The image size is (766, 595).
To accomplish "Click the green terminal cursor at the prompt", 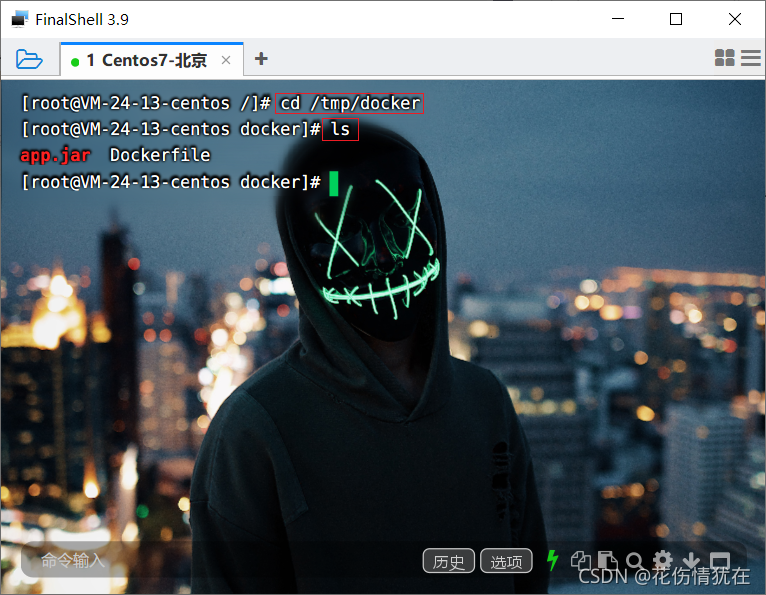I will (x=334, y=183).
